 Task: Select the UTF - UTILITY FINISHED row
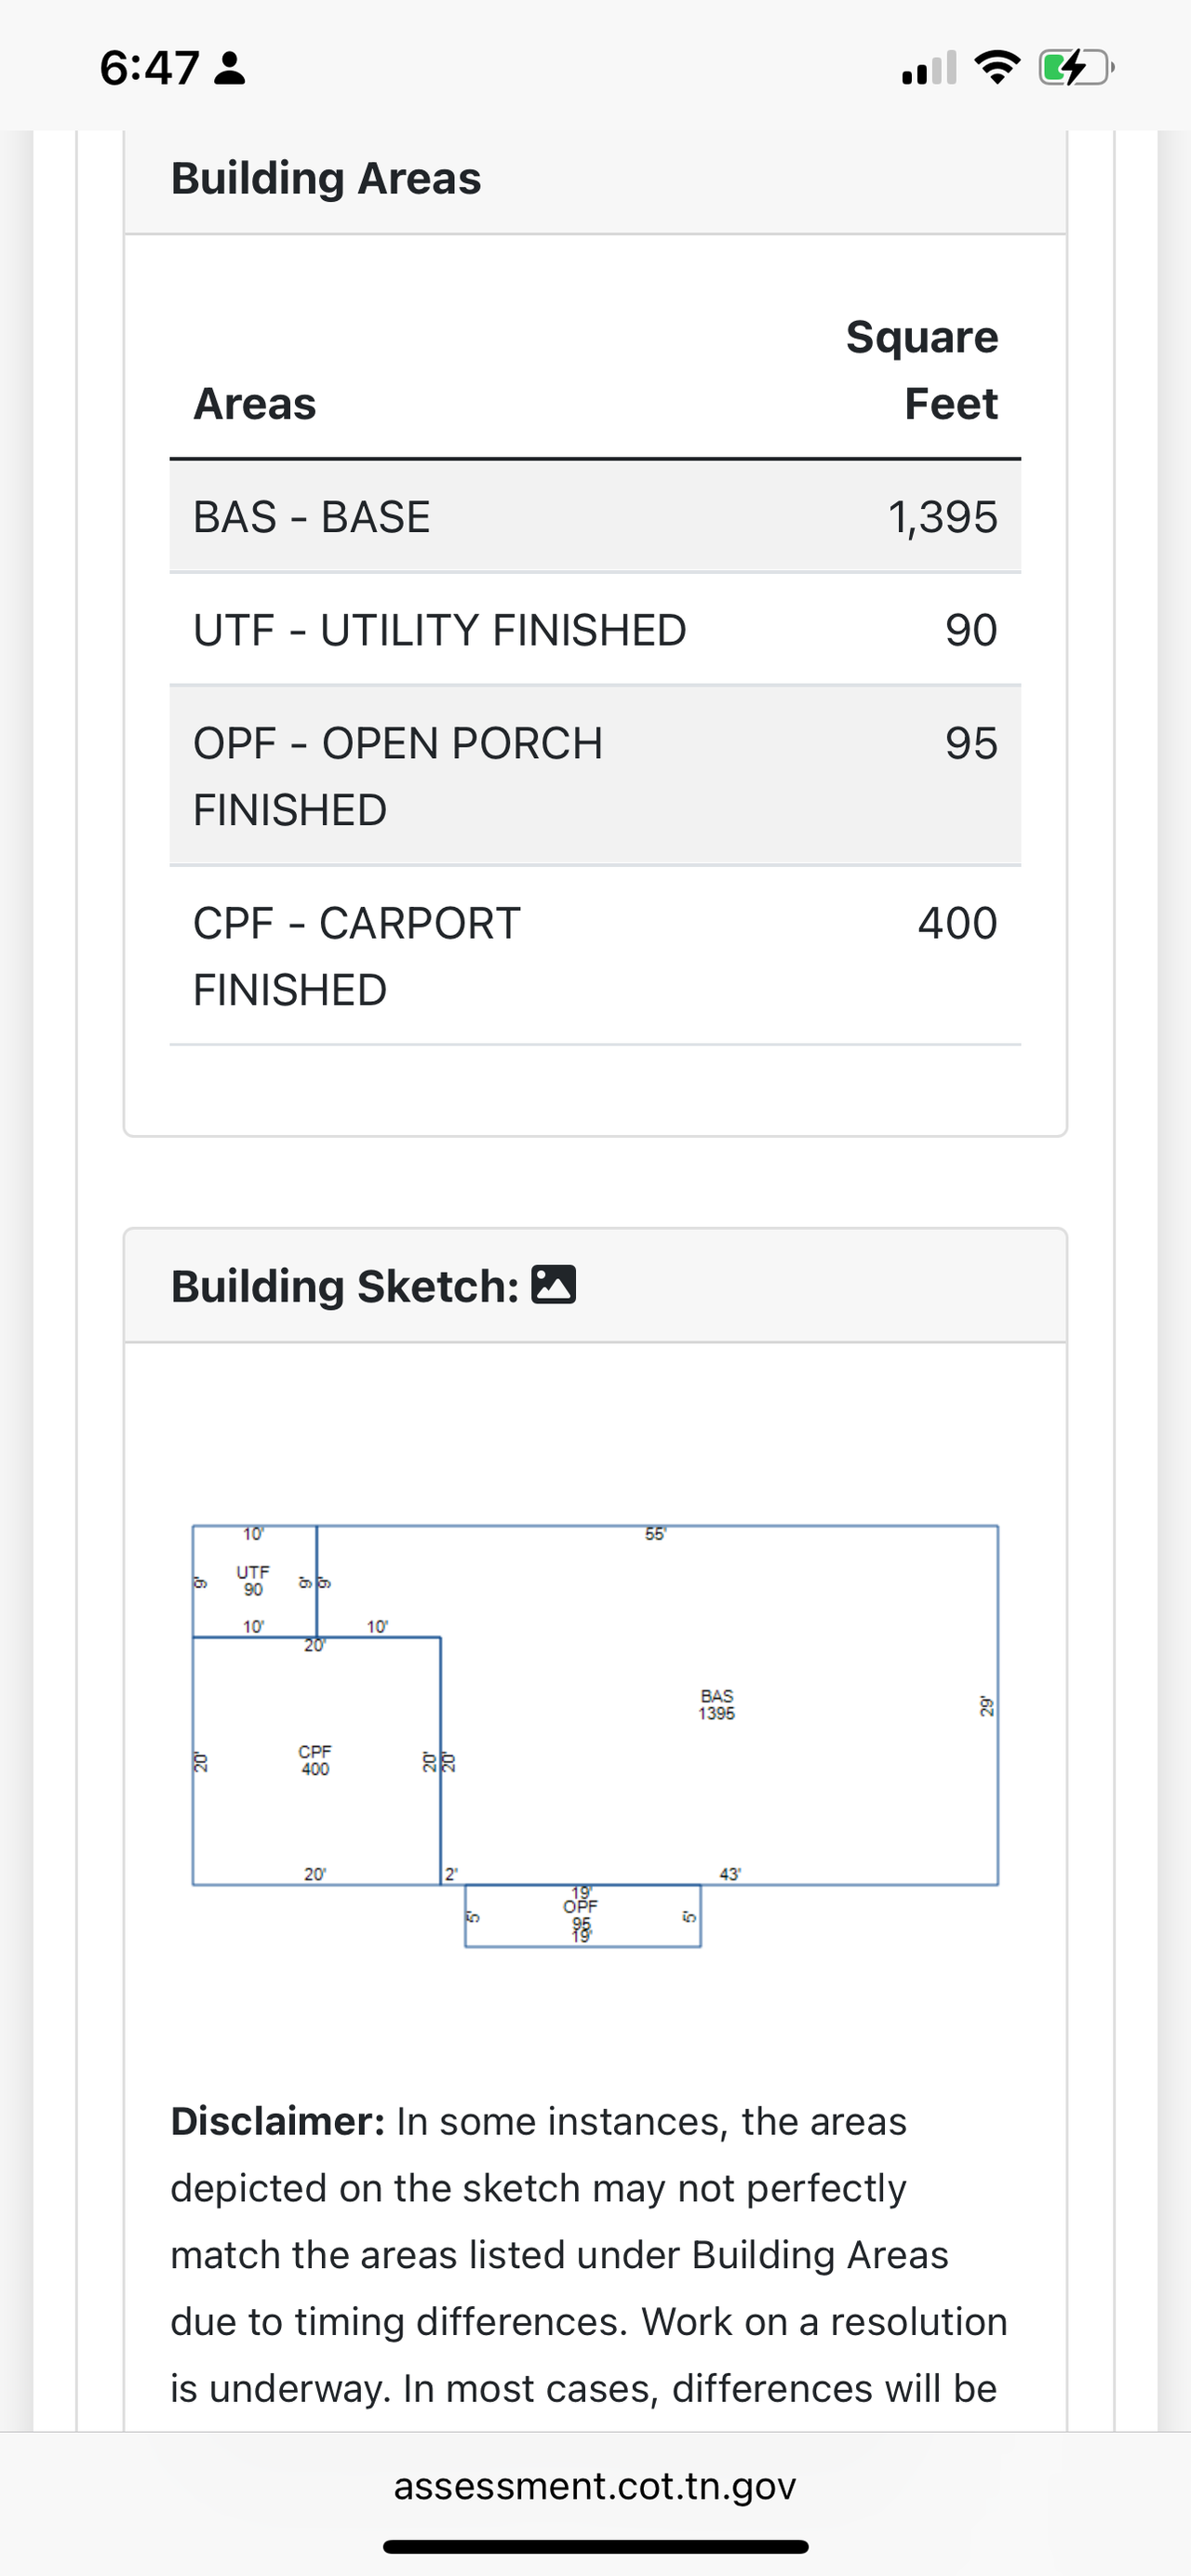[595, 630]
